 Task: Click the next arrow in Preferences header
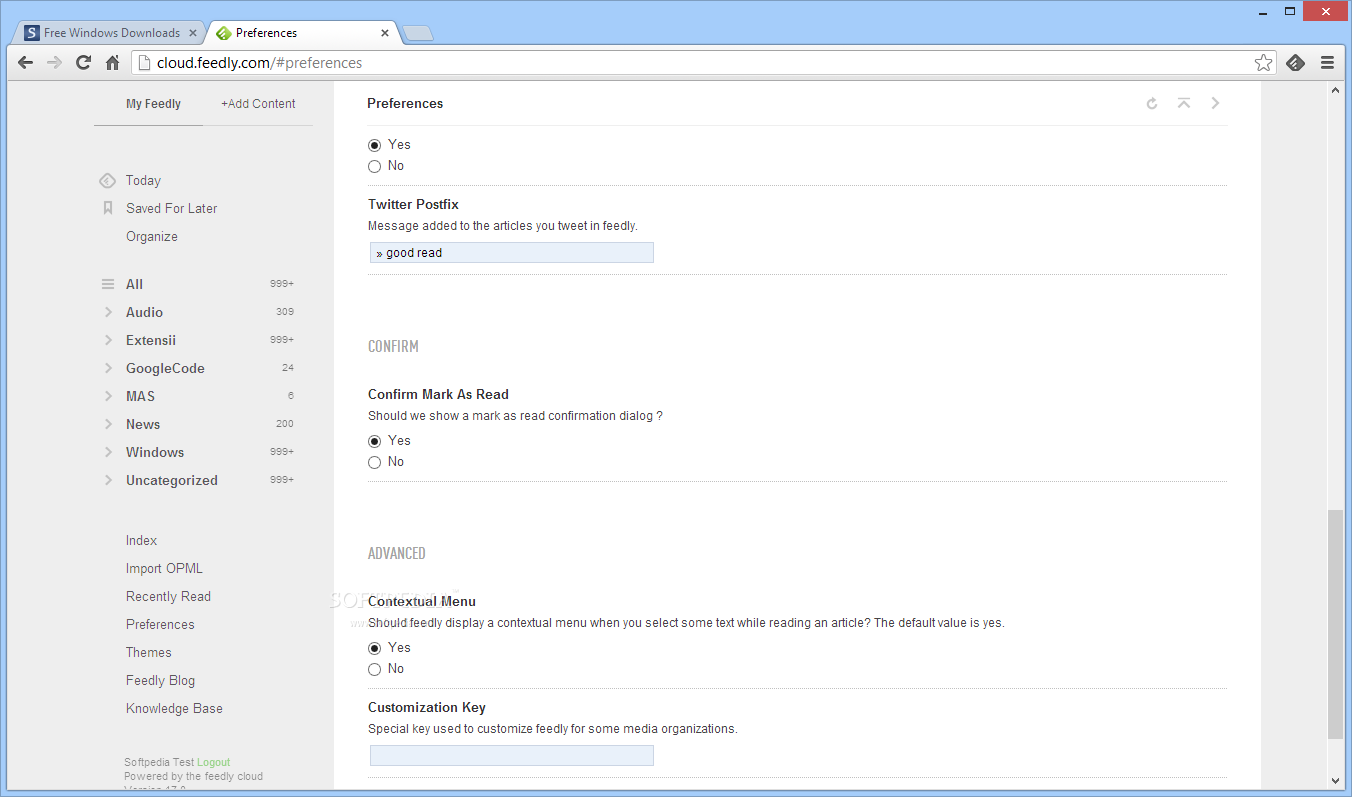(x=1215, y=103)
